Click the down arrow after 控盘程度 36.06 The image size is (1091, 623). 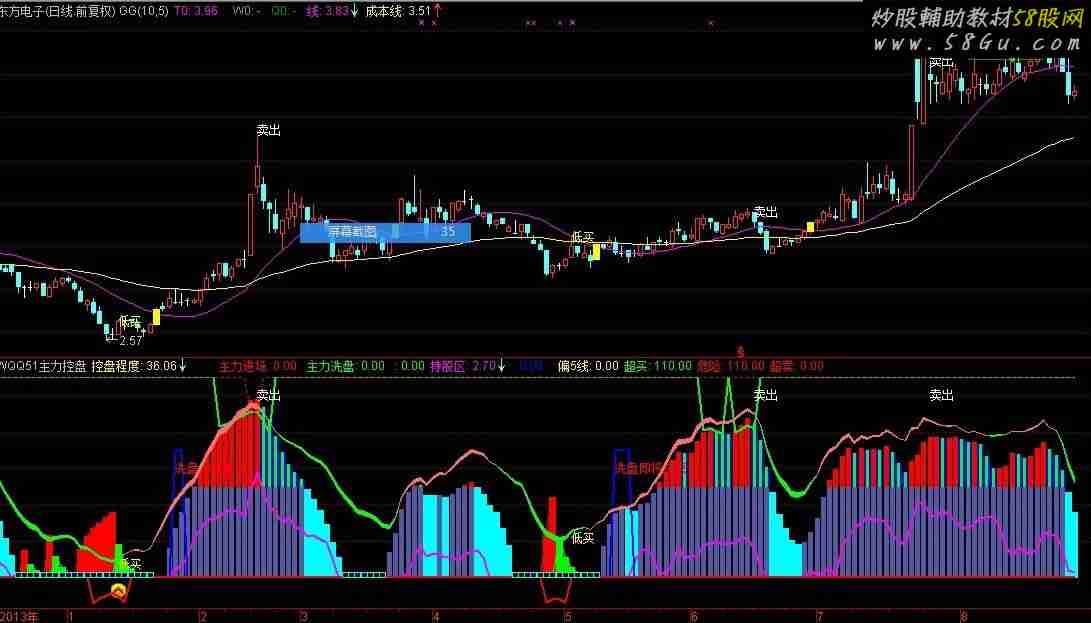(x=183, y=366)
